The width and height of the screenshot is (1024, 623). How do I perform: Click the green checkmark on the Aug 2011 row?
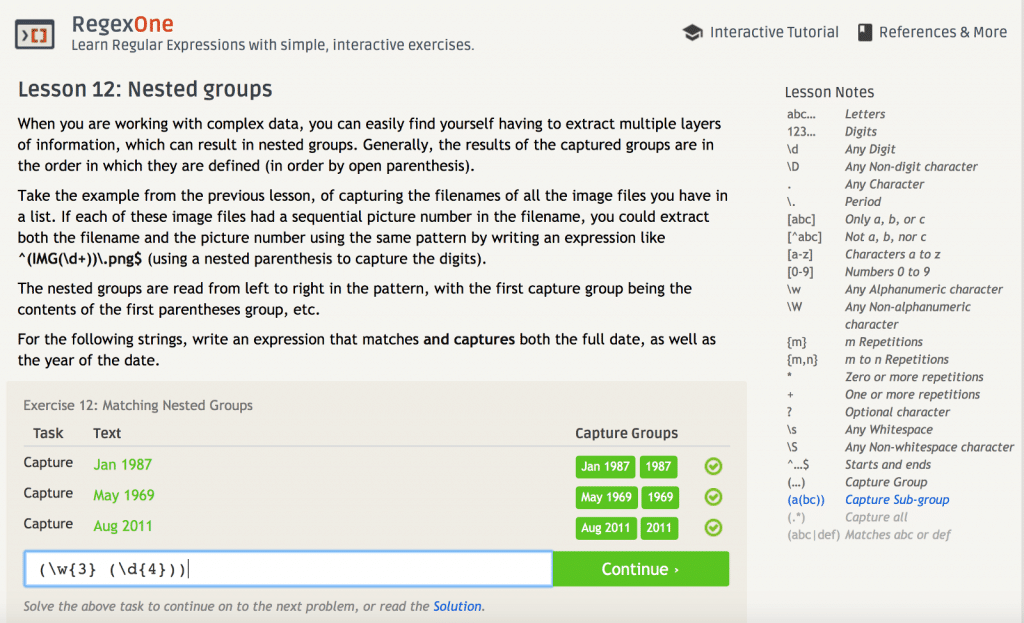click(x=713, y=528)
